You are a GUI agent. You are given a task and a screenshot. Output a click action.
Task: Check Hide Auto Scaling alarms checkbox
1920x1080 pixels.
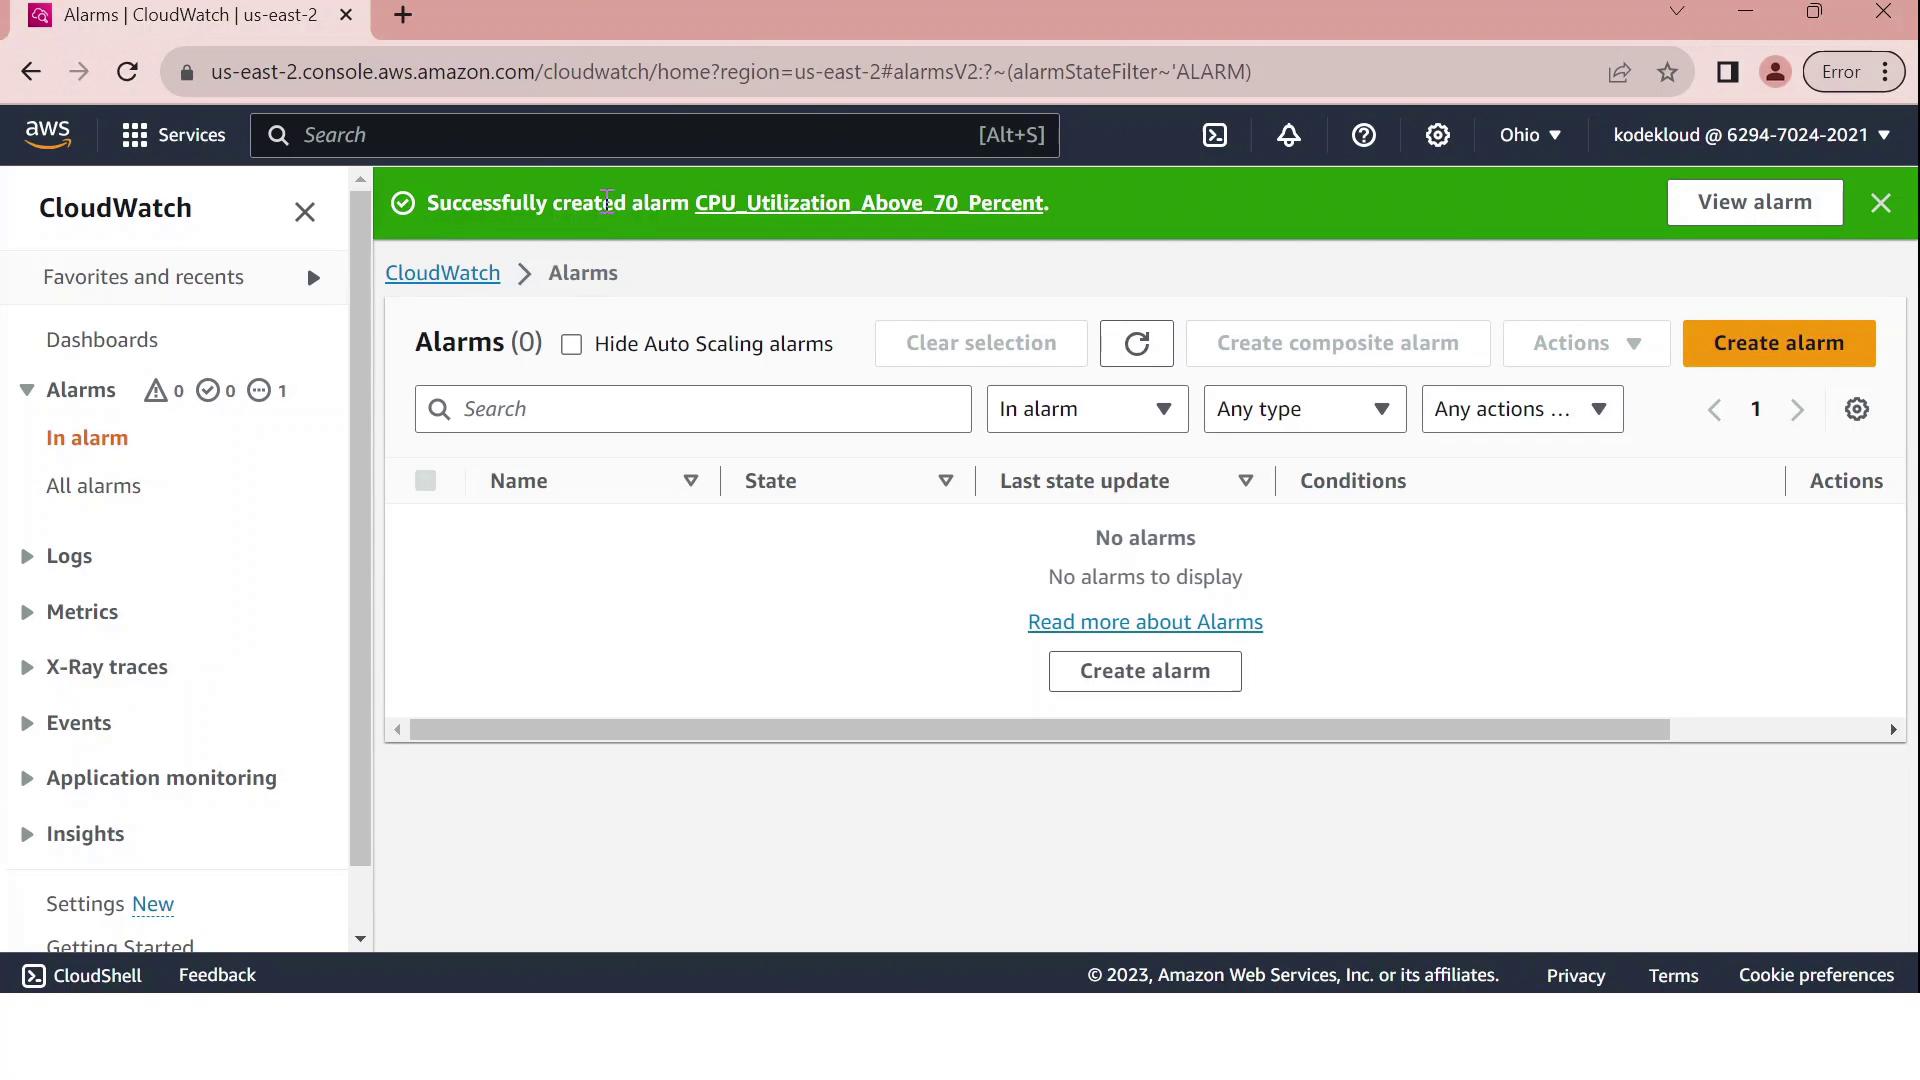pyautogui.click(x=571, y=345)
